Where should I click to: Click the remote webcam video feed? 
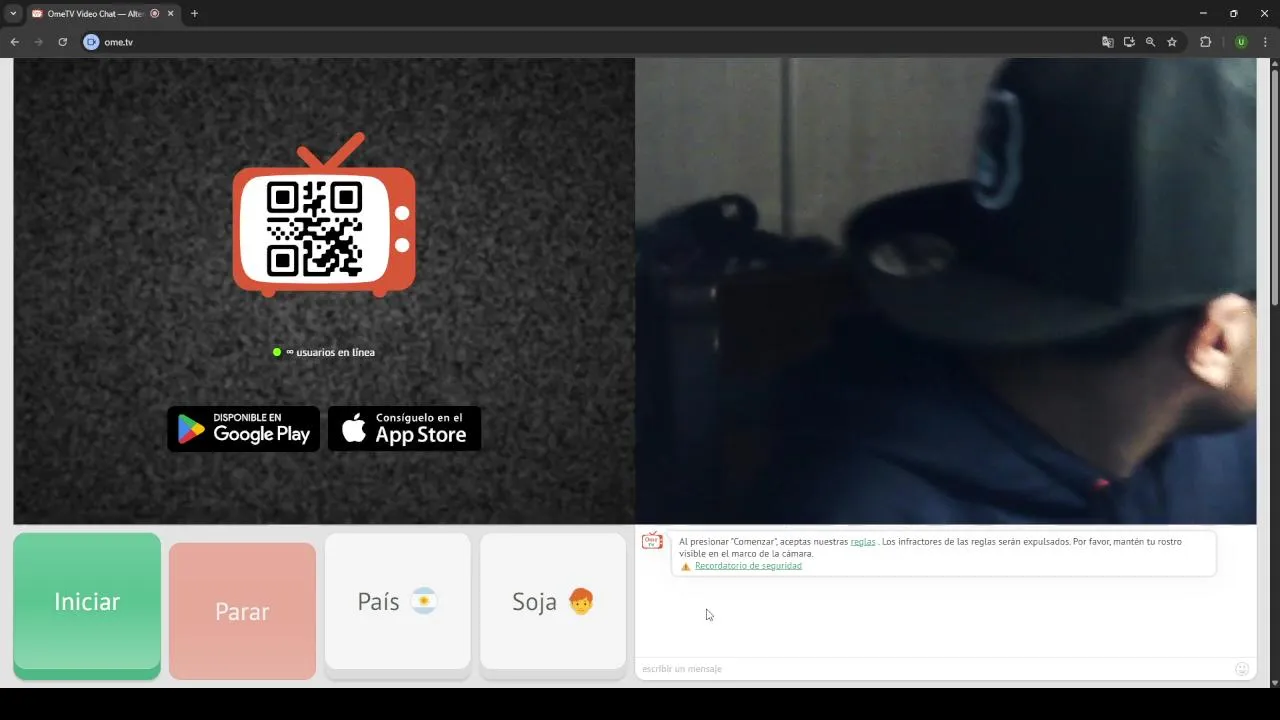pyautogui.click(x=945, y=290)
